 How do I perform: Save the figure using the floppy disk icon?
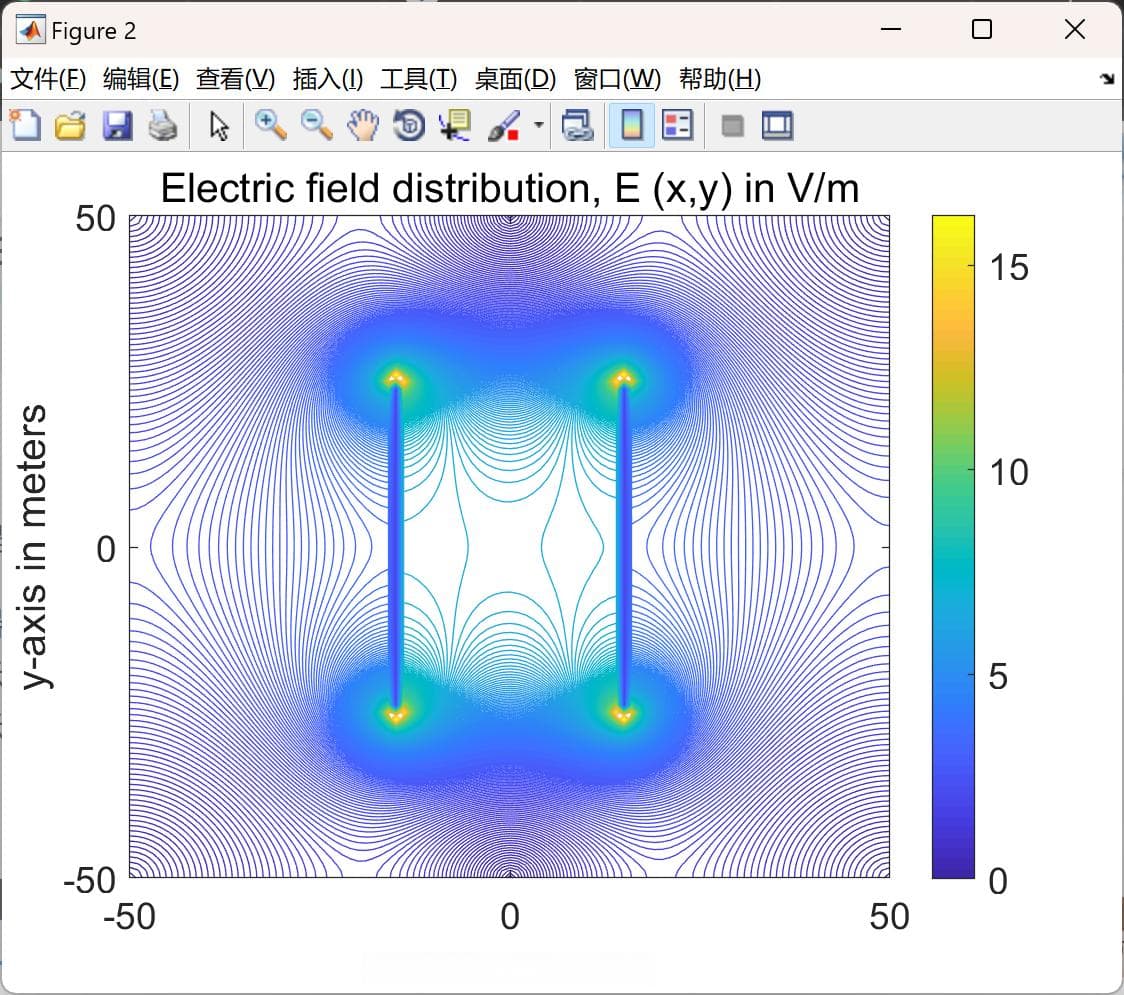117,125
